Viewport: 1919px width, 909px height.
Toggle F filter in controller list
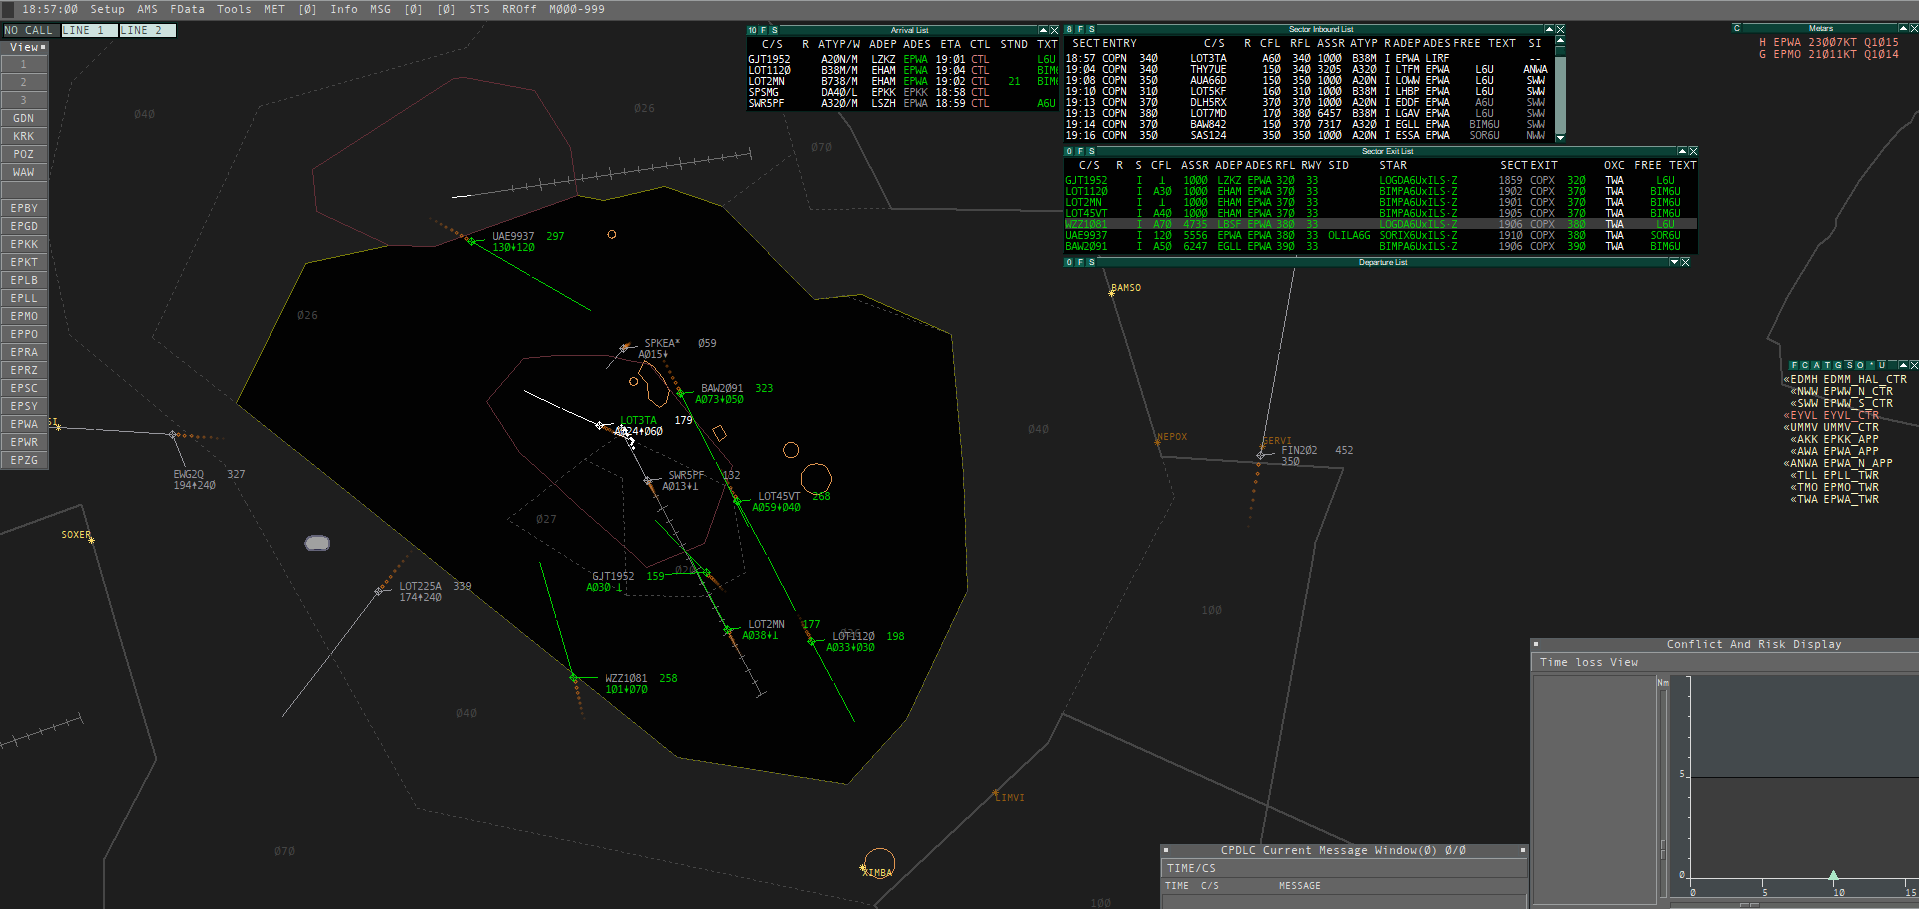[1794, 365]
